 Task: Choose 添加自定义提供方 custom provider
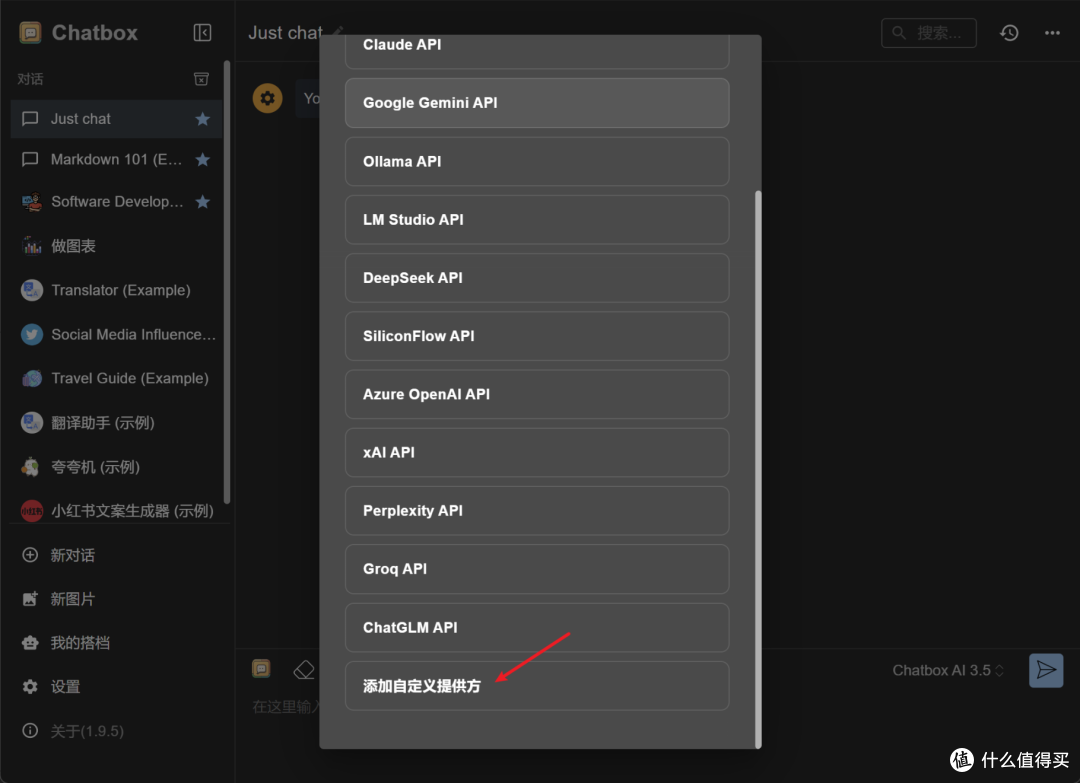click(x=537, y=686)
